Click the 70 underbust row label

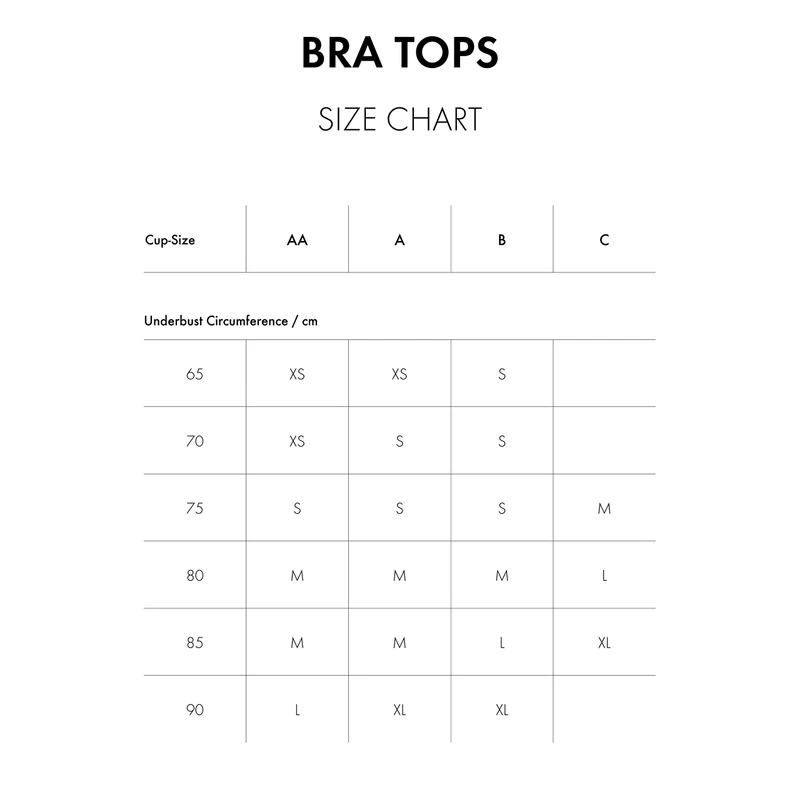195,441
